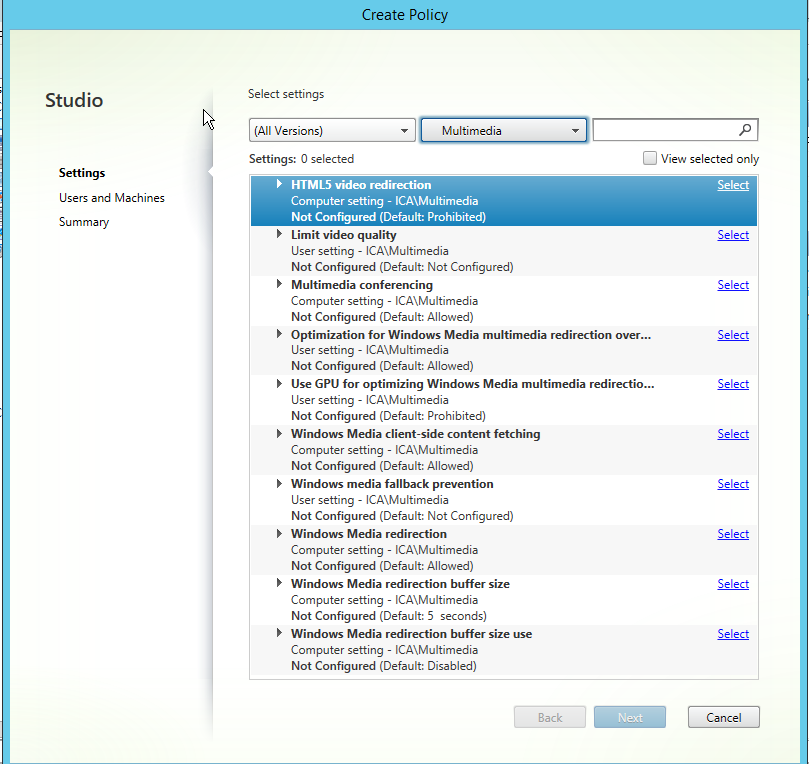Select link for Use GPU for optimizing
The width and height of the screenshot is (809, 764).
pos(733,384)
